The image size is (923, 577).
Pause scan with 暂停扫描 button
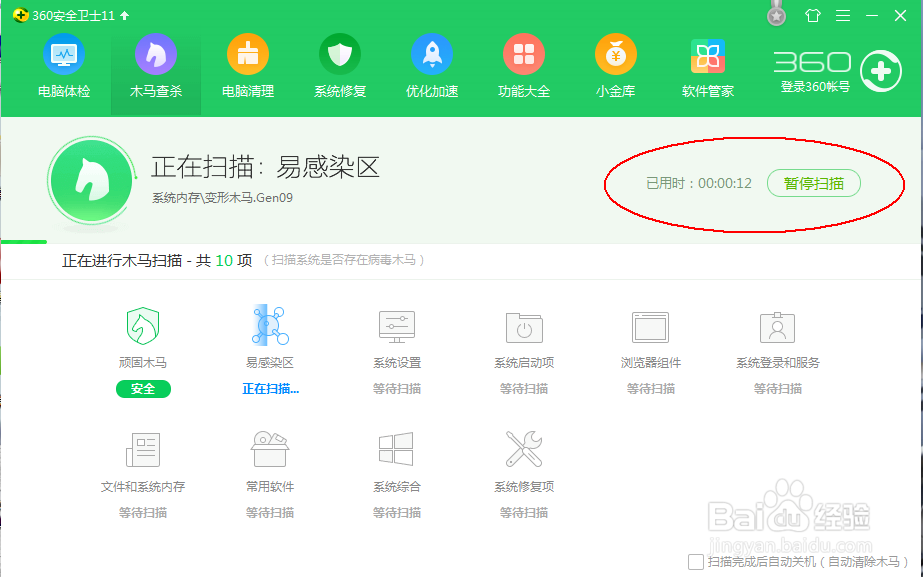click(814, 183)
